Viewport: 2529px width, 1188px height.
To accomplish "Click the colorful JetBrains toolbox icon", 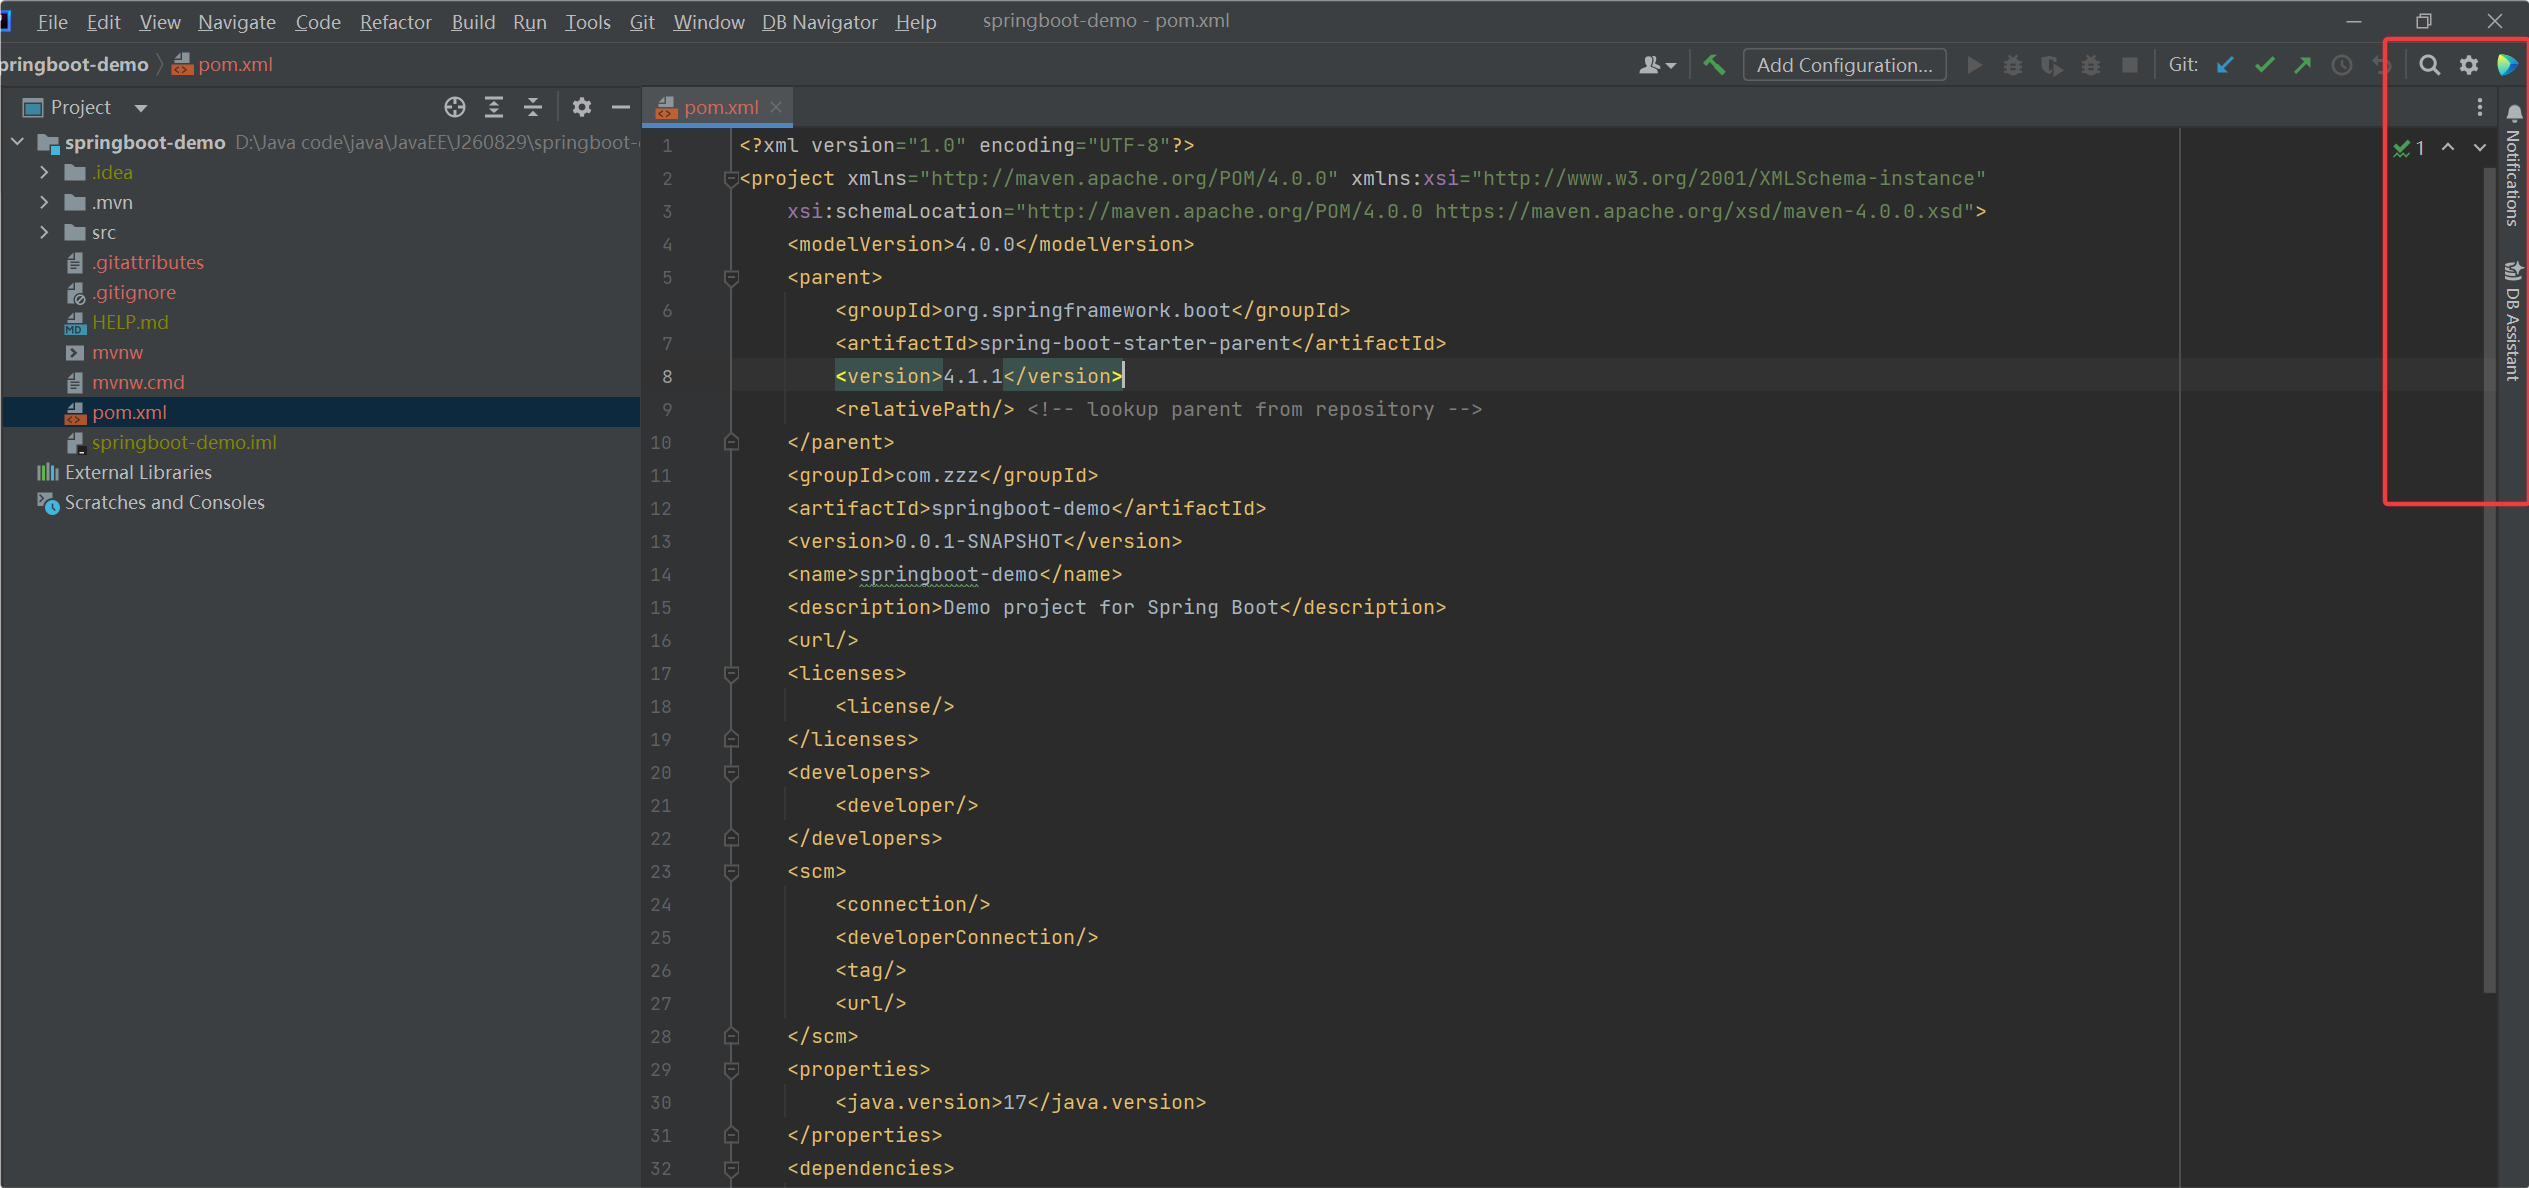I will coord(2506,65).
